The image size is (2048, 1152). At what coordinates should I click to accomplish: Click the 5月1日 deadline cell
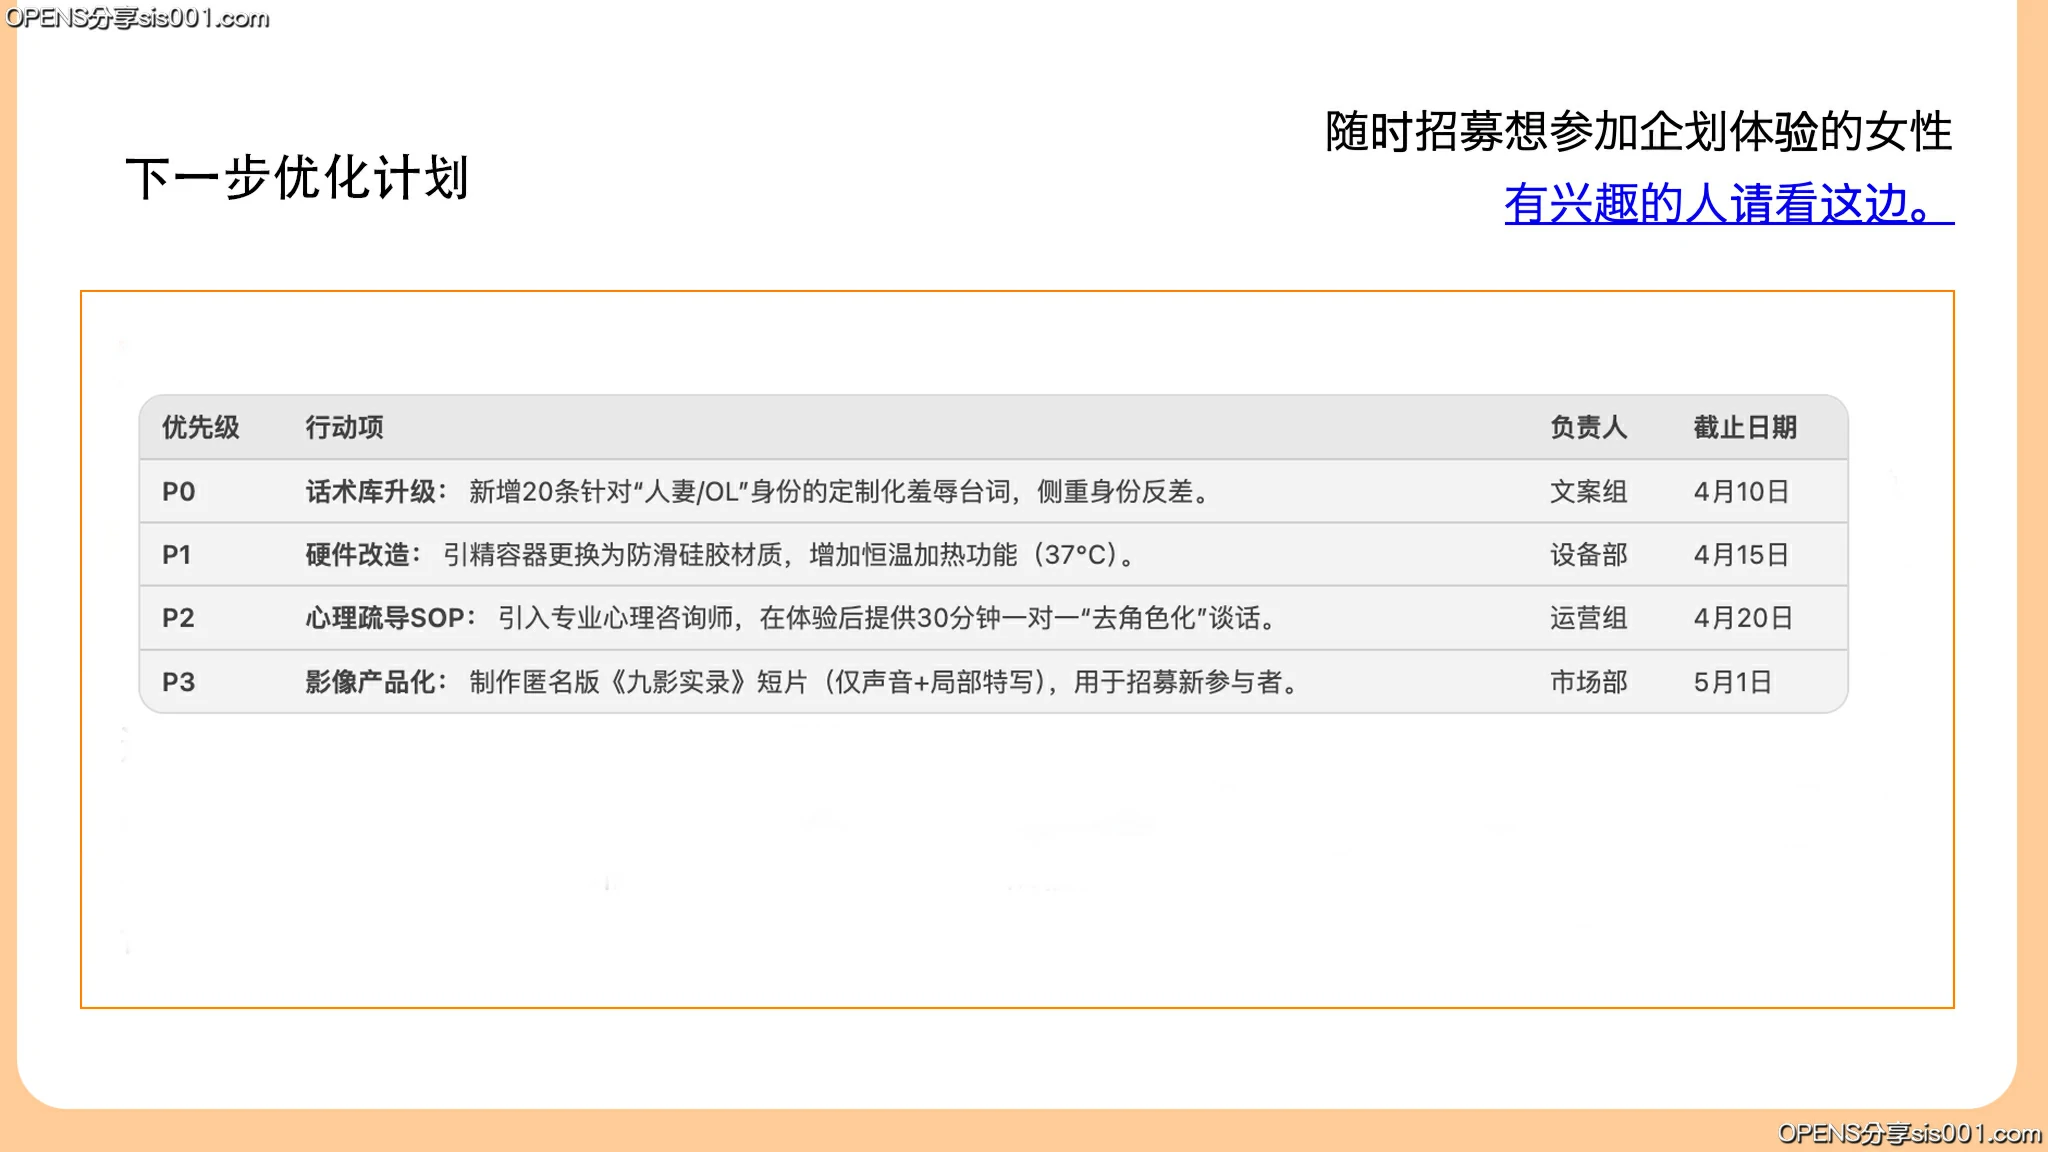pos(1733,682)
